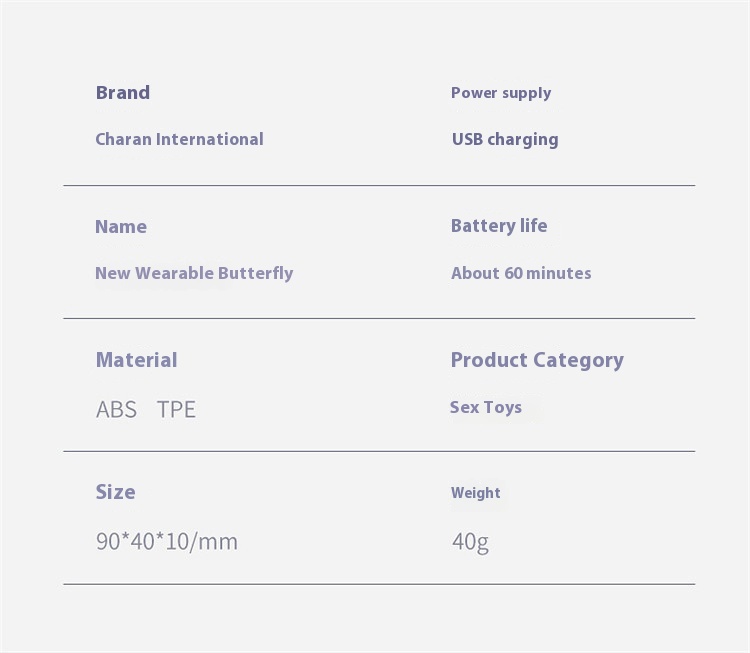Click the Power supply heading

tap(501, 93)
